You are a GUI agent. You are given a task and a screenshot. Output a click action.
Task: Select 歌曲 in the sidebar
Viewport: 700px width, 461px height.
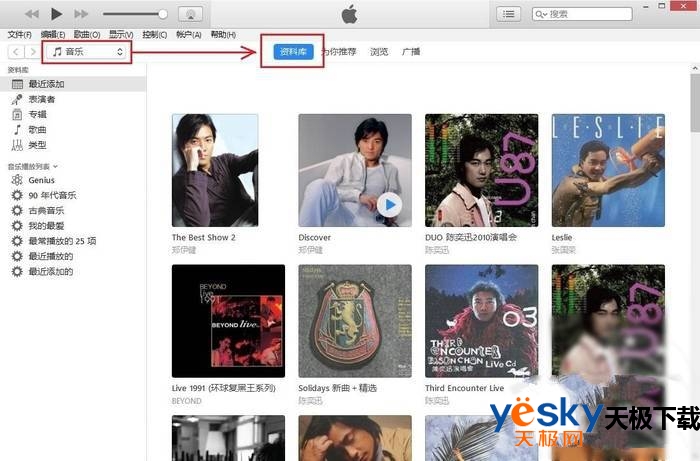coord(73,129)
